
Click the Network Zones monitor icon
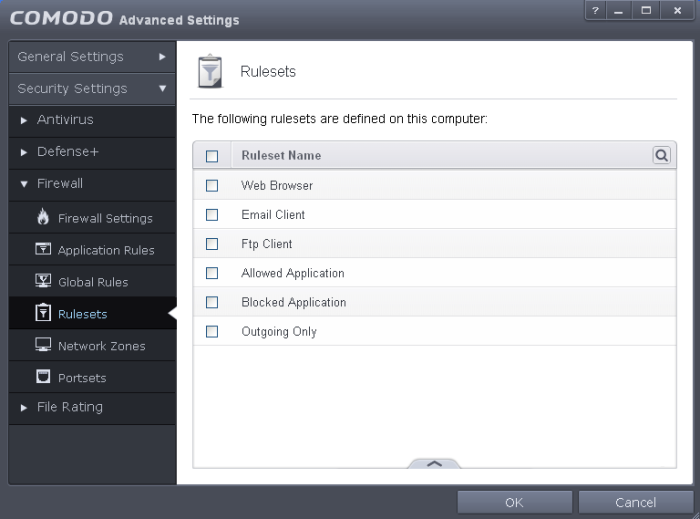[43, 346]
